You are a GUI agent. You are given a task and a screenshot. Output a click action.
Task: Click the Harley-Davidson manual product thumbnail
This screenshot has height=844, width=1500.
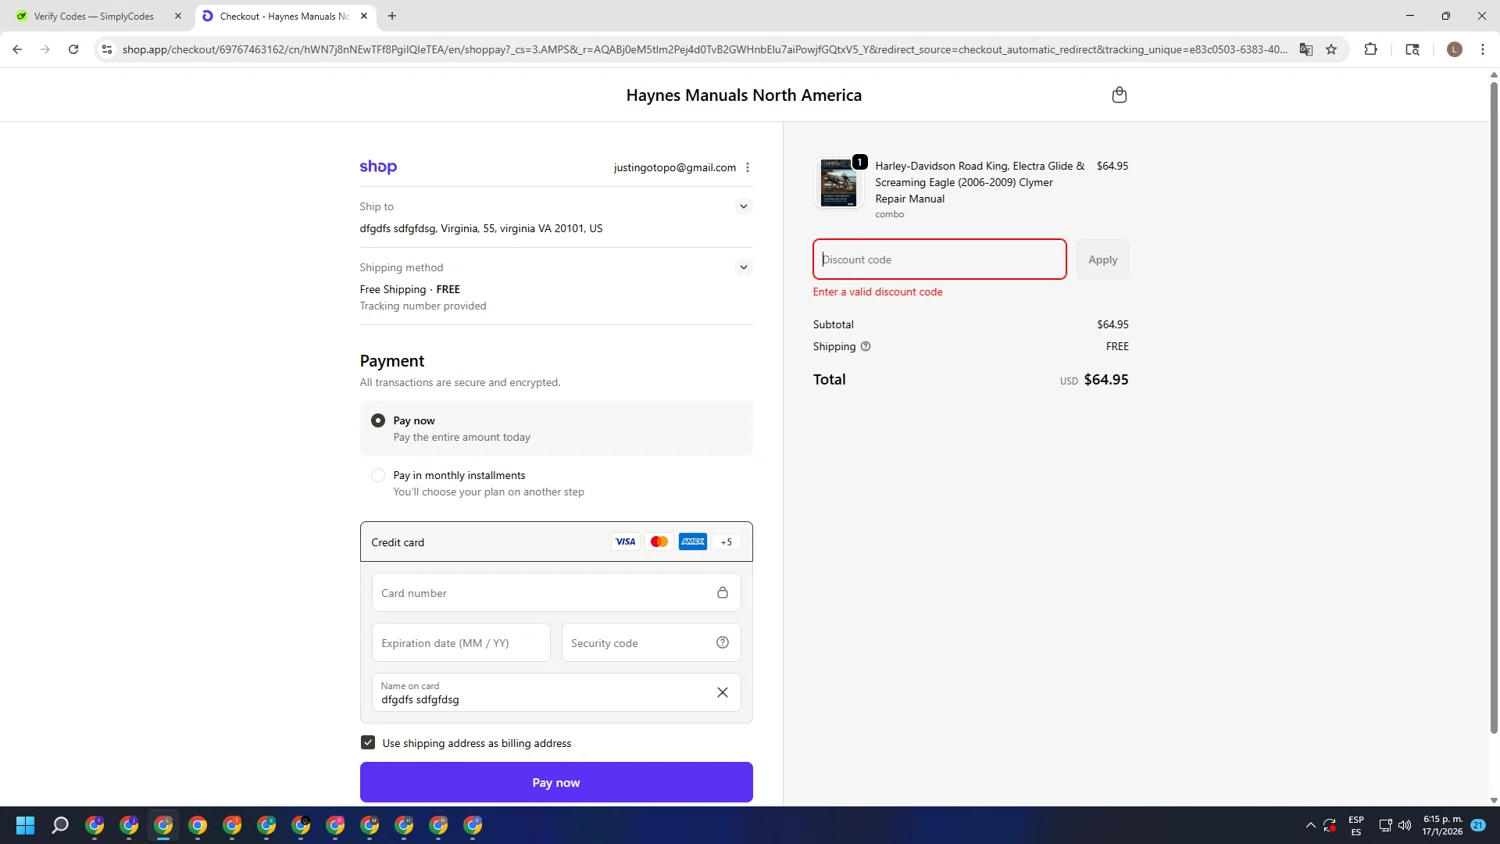click(838, 183)
